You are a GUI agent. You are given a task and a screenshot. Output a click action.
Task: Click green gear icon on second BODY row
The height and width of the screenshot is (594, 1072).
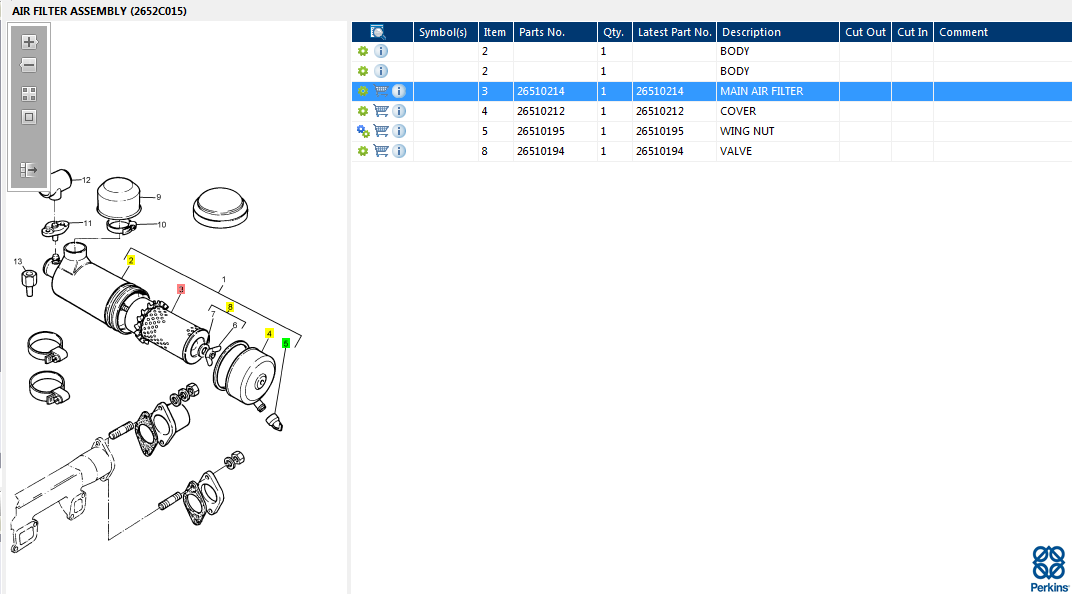pyautogui.click(x=363, y=71)
